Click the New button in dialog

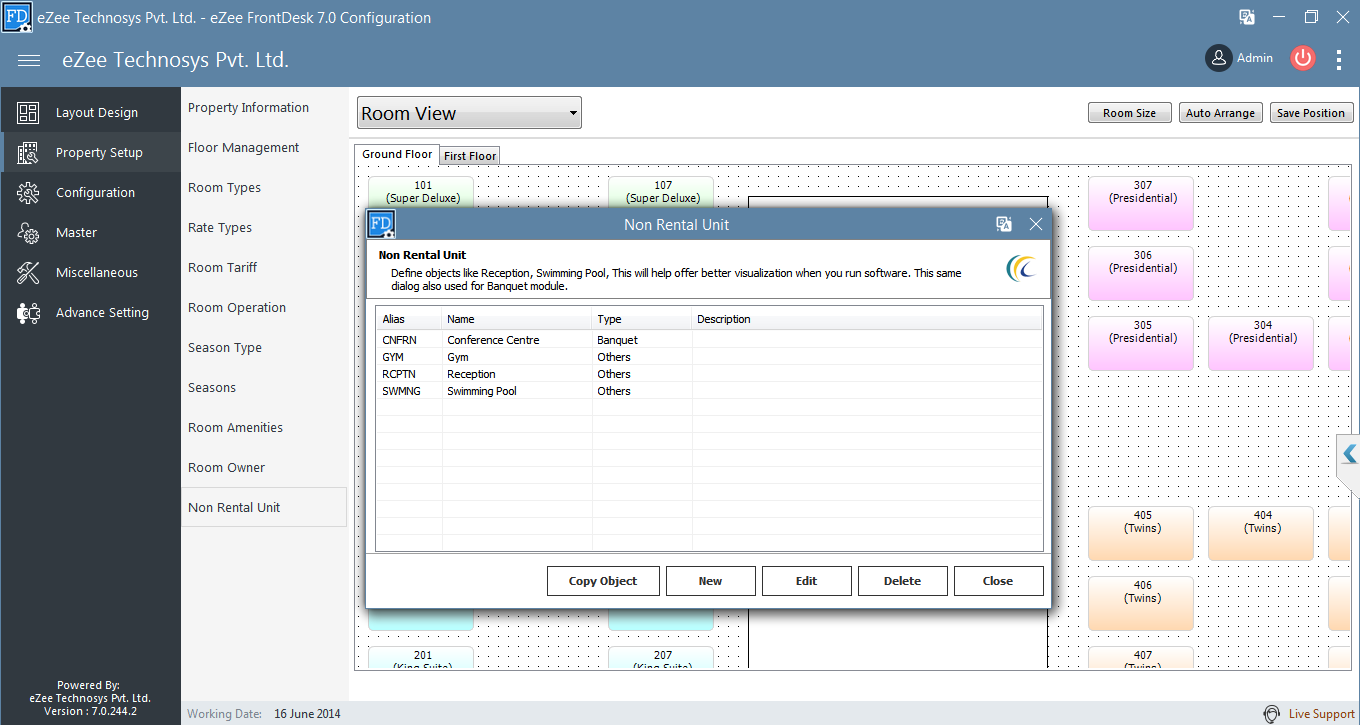[x=710, y=581]
